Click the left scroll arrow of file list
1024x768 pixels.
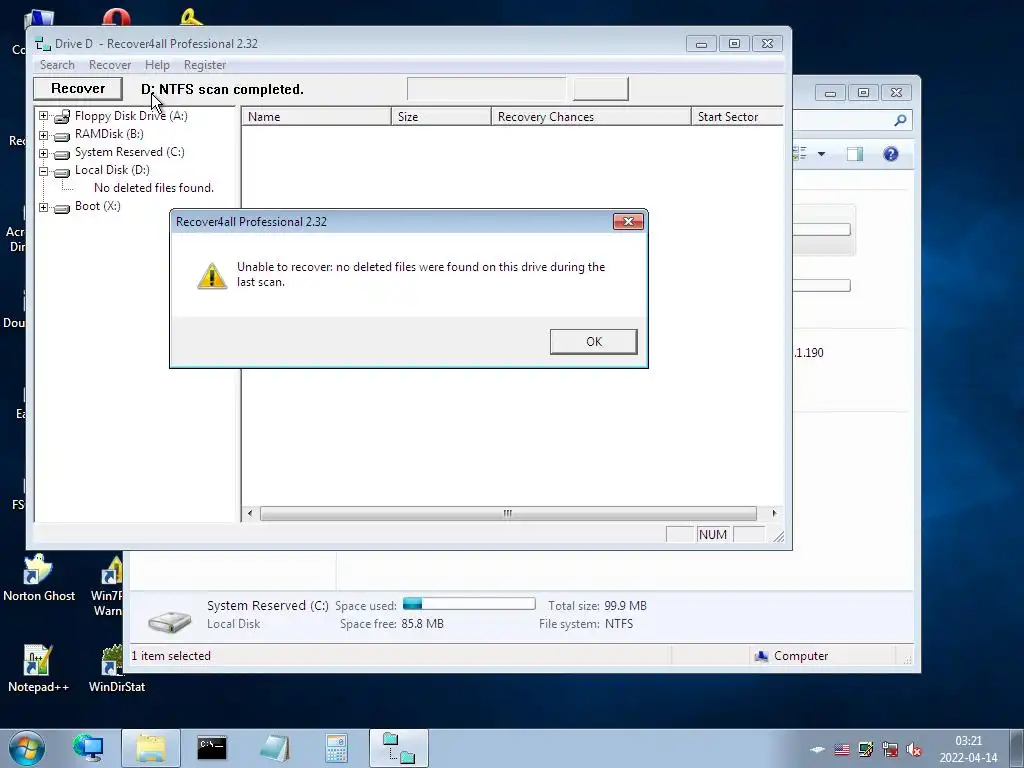[249, 513]
